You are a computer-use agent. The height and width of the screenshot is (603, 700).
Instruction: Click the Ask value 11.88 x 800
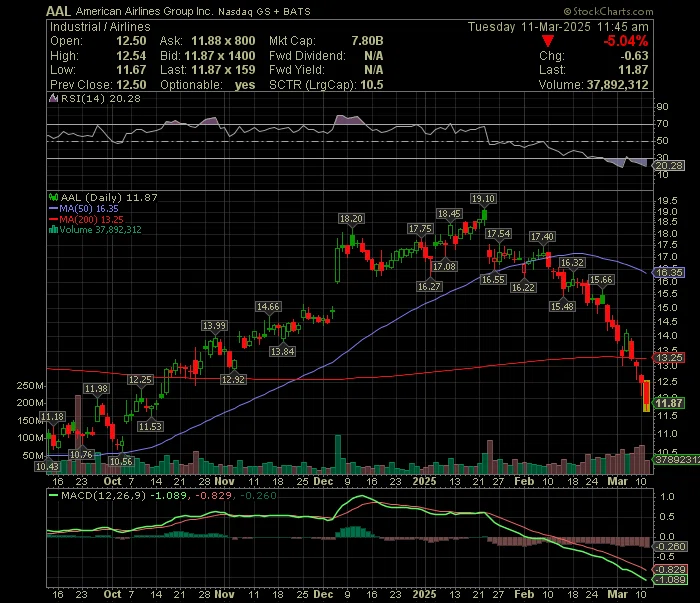pos(223,41)
